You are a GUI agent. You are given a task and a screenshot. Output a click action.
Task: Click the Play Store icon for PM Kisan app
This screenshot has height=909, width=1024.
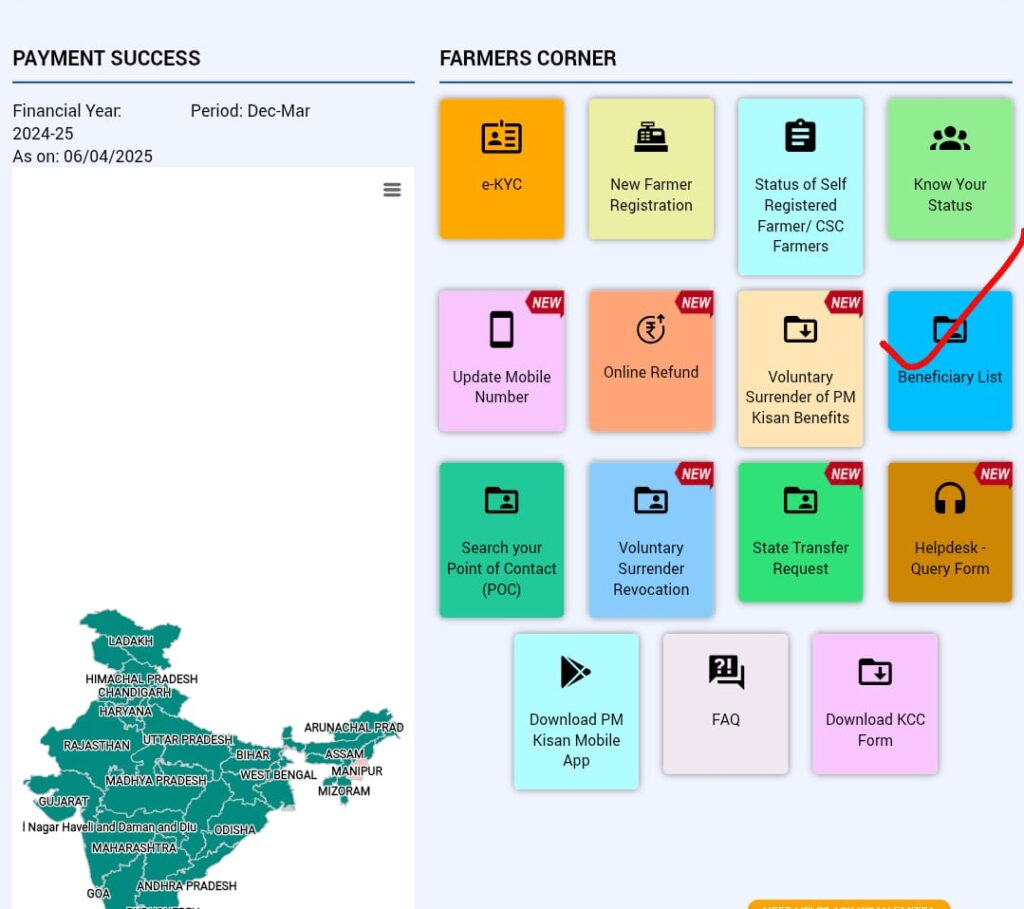click(x=575, y=672)
